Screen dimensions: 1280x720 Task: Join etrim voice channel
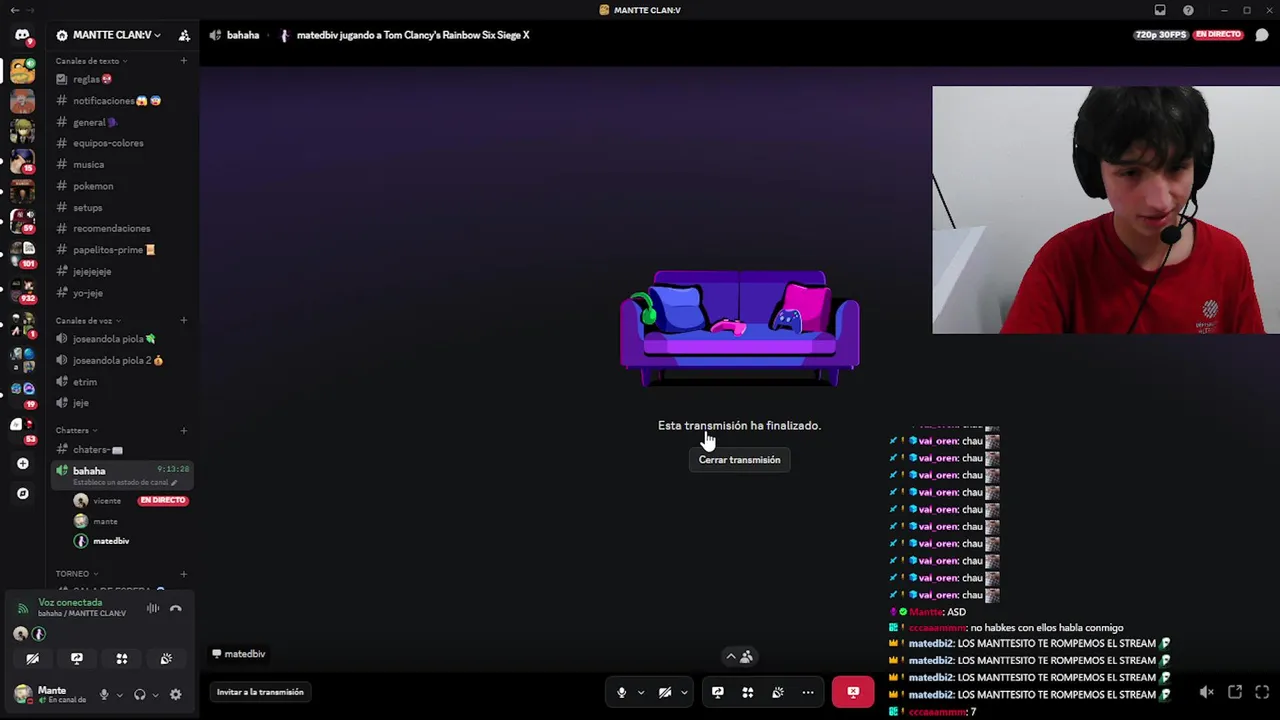pyautogui.click(x=122, y=382)
